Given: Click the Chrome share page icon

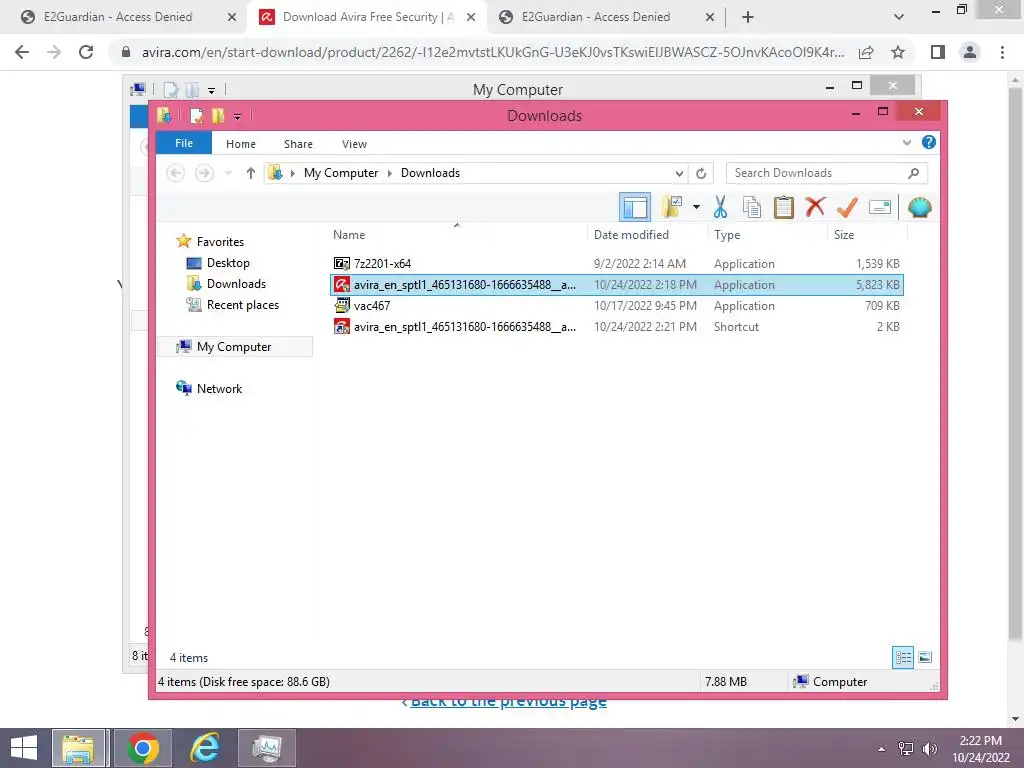Looking at the screenshot, I should click(x=866, y=52).
